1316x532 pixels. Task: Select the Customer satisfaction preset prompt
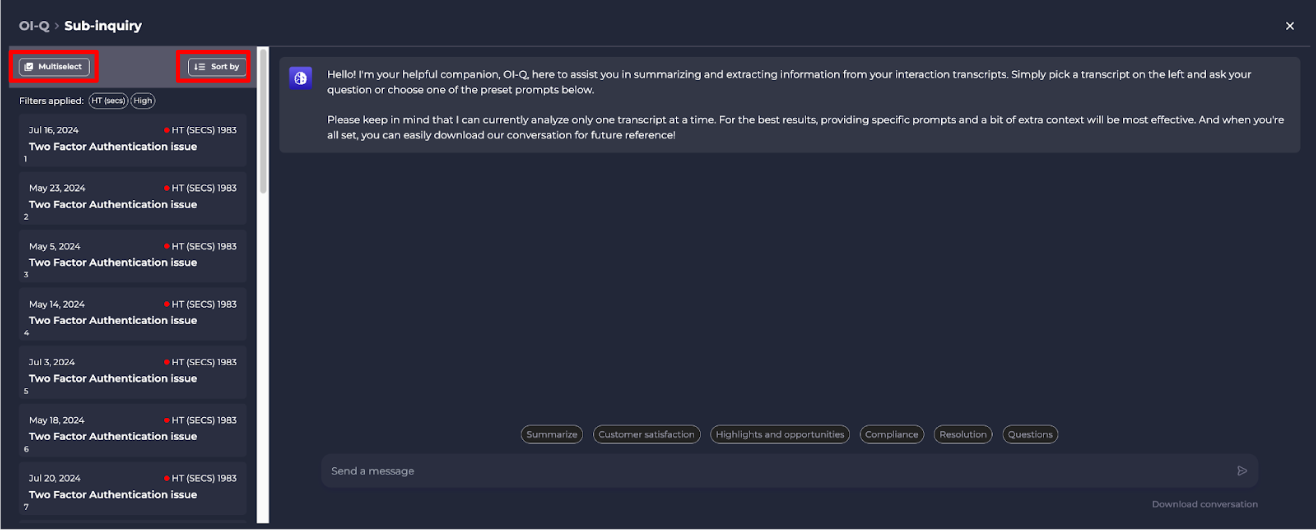[646, 435]
